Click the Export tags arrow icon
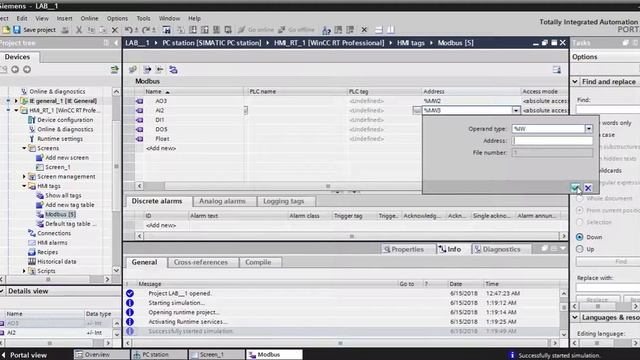The height and width of the screenshot is (360, 640). (x=147, y=70)
